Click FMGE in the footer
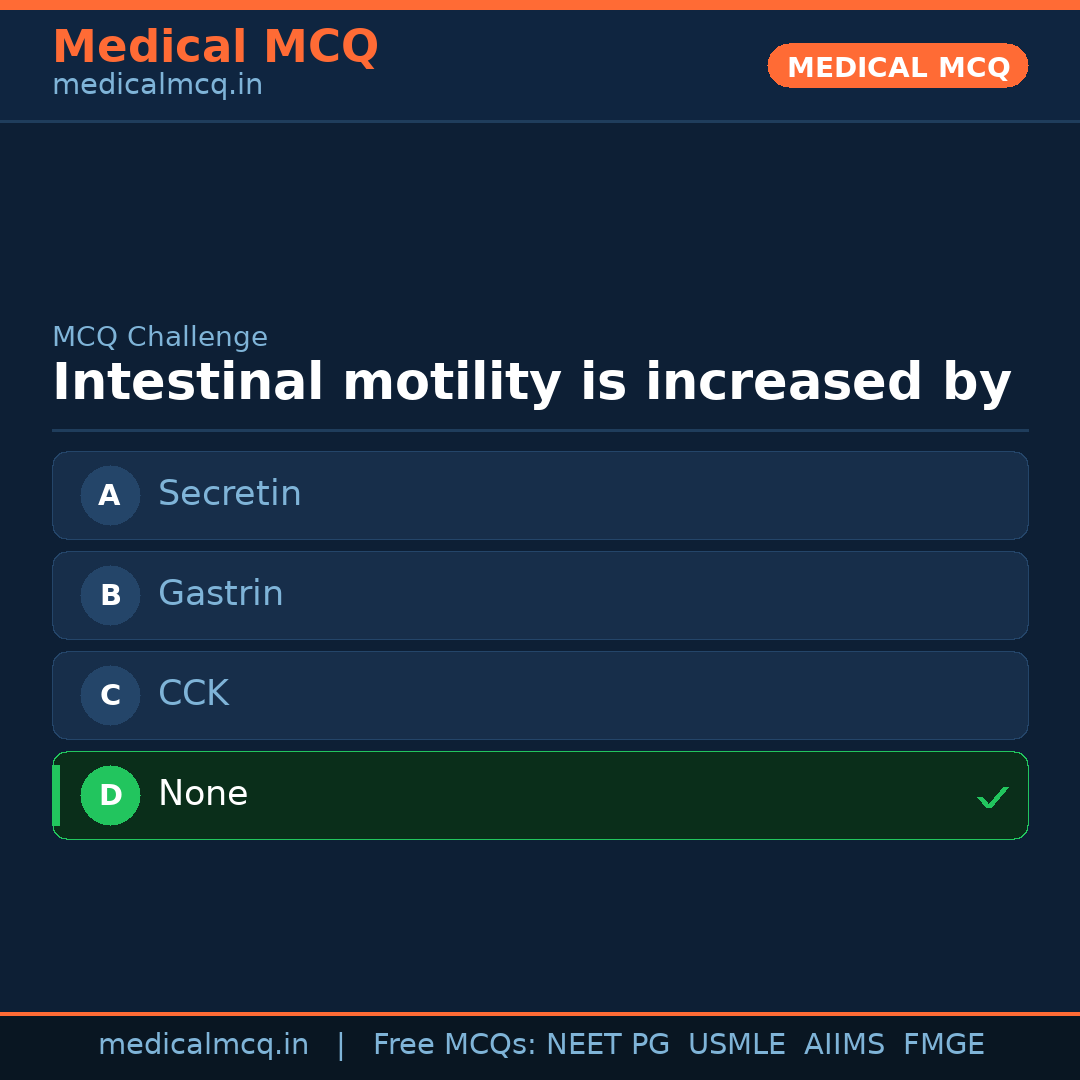This screenshot has width=1080, height=1080. tap(944, 1045)
